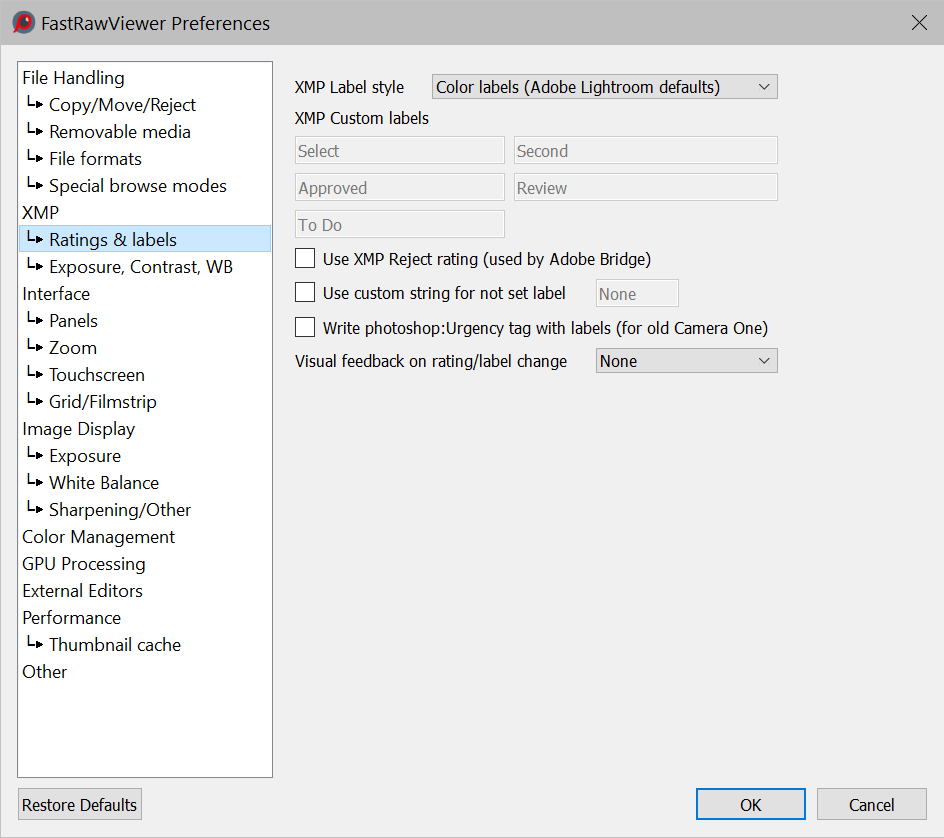
Task: Switch to GPU Processing category
Action: click(x=84, y=564)
